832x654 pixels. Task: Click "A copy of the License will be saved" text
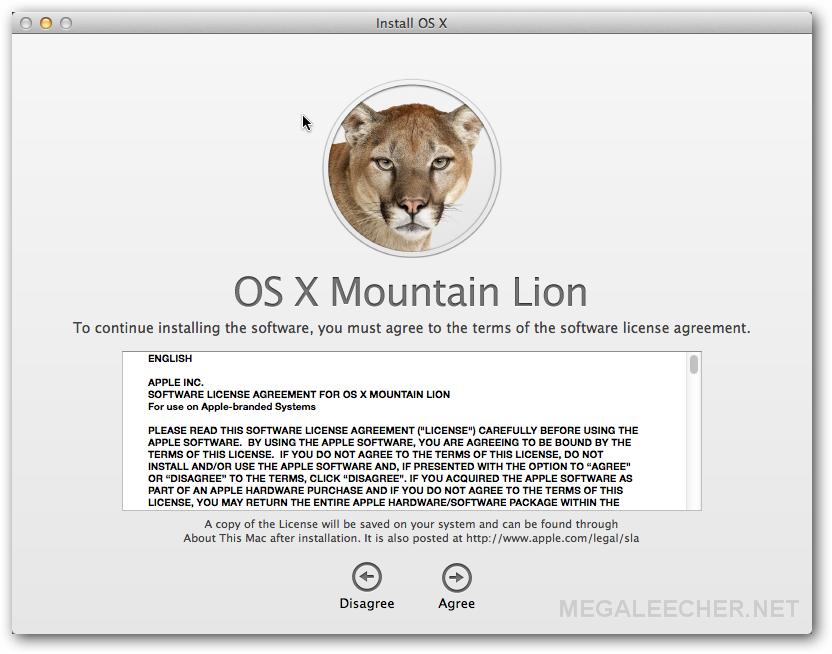pyautogui.click(x=411, y=524)
